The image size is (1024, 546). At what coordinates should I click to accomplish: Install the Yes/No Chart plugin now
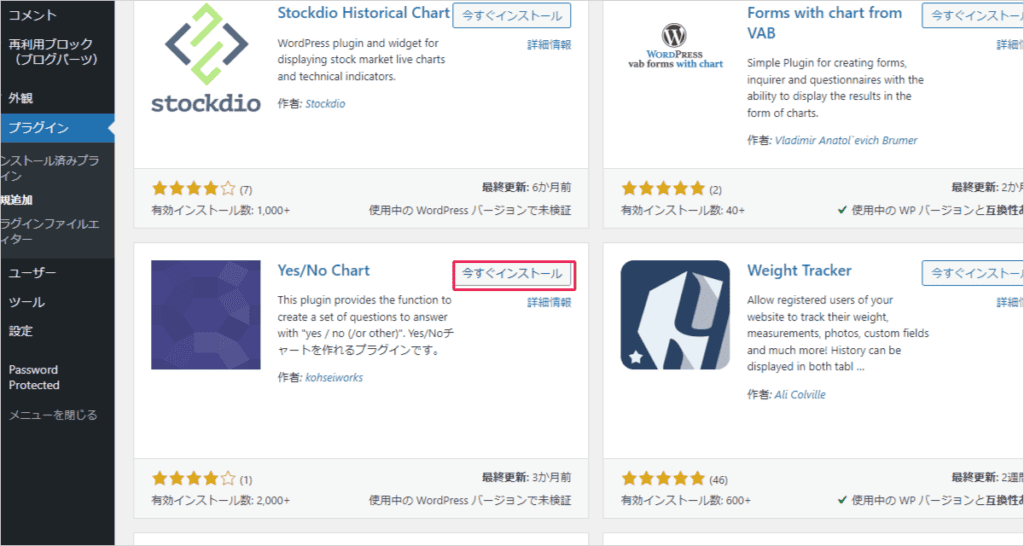point(512,274)
